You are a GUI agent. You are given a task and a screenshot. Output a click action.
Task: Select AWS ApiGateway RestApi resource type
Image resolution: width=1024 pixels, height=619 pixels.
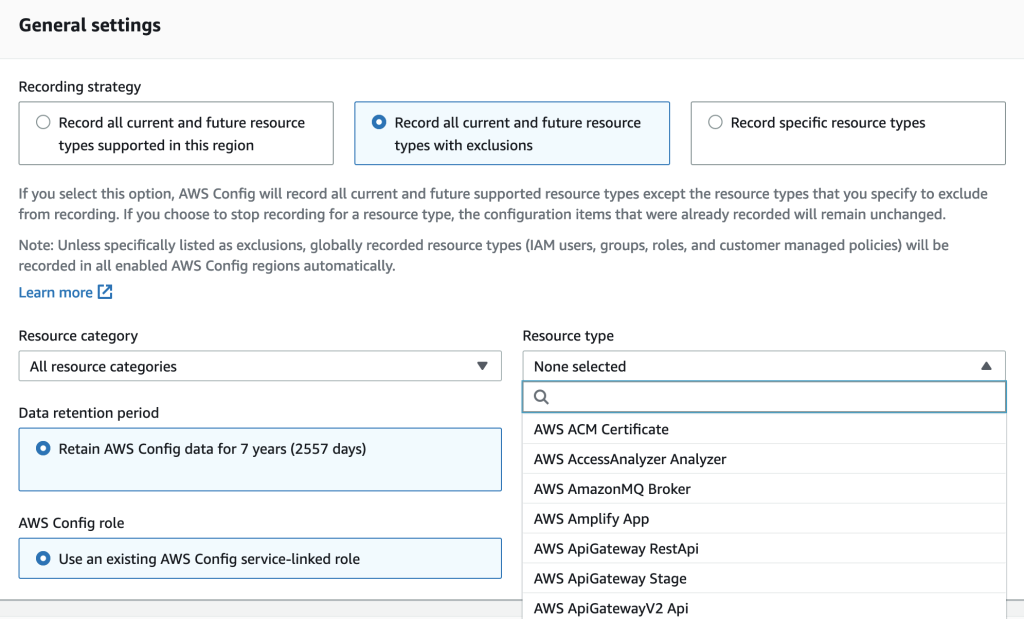(613, 548)
